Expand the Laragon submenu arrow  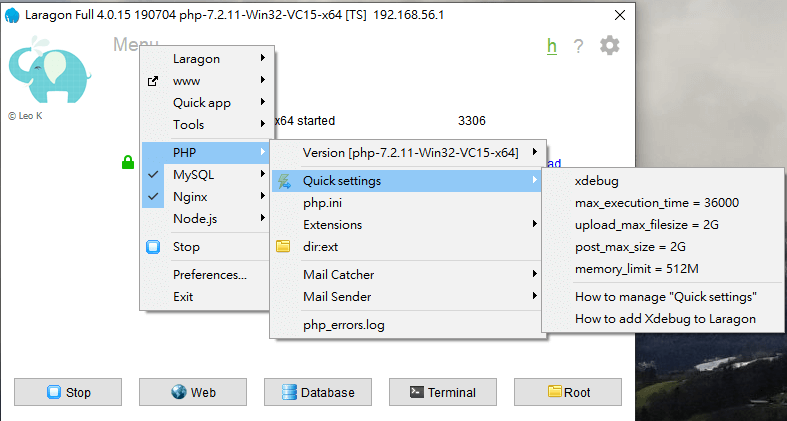[x=263, y=58]
